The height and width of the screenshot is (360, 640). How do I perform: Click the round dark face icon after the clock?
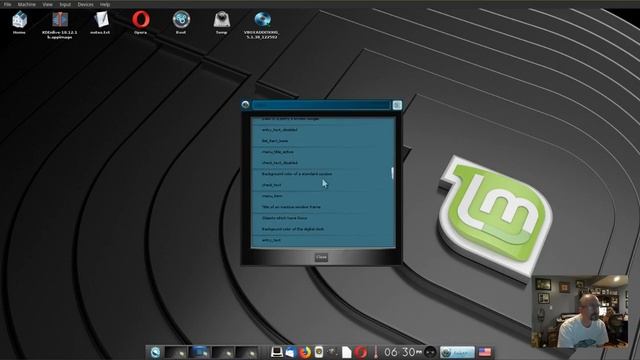click(x=430, y=352)
